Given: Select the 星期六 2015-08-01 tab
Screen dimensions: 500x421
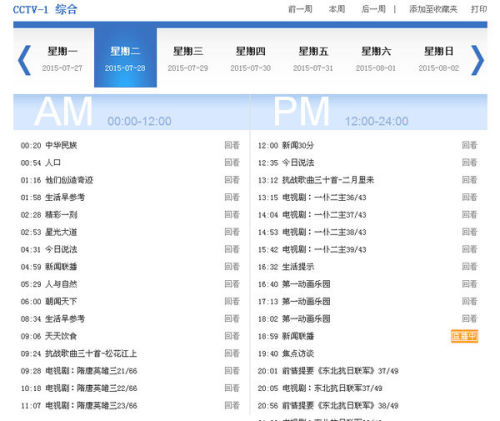Looking at the screenshot, I should (376, 58).
